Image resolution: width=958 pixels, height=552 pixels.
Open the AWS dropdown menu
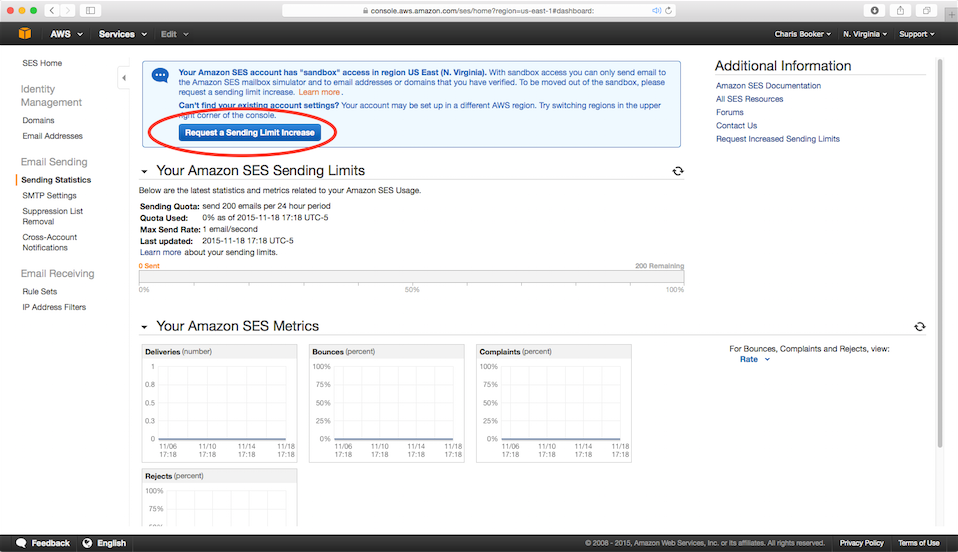(x=66, y=34)
